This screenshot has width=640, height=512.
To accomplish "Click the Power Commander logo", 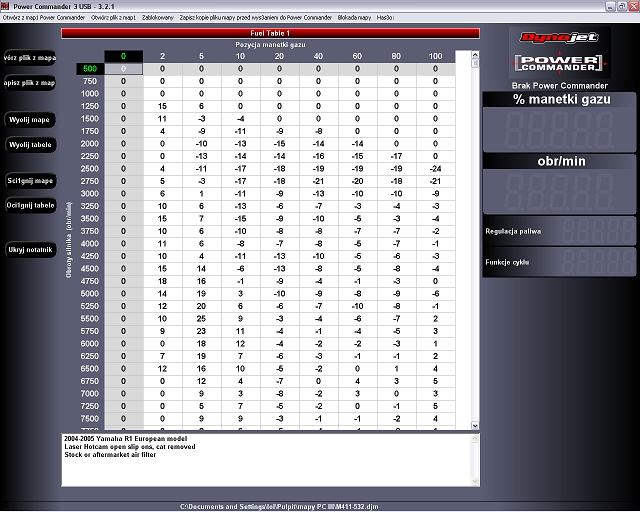I will [561, 67].
